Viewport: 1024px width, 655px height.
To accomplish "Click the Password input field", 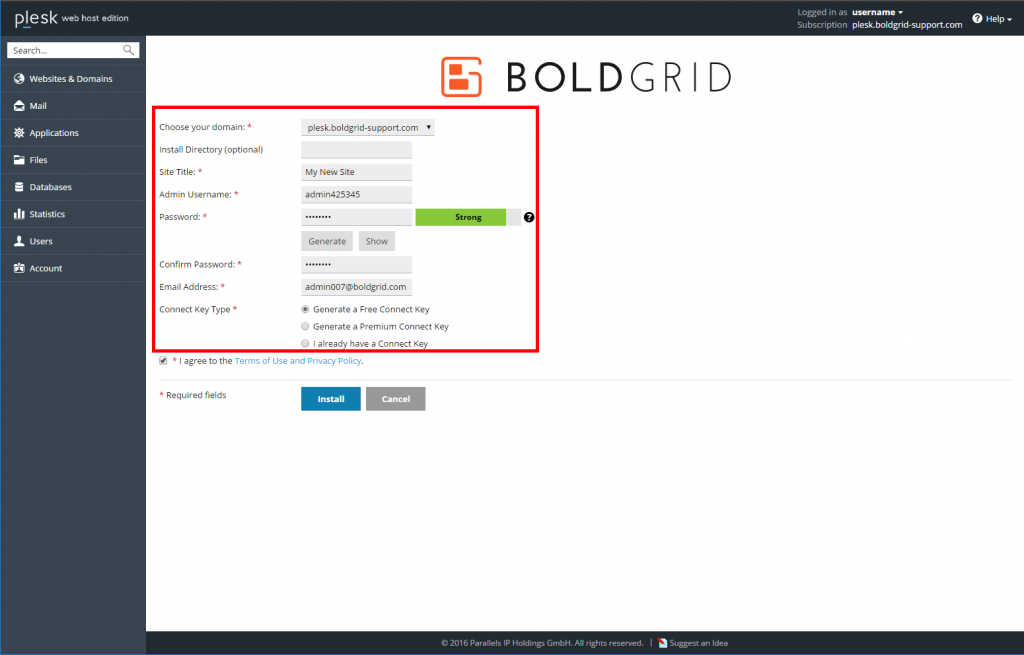I will (x=357, y=217).
